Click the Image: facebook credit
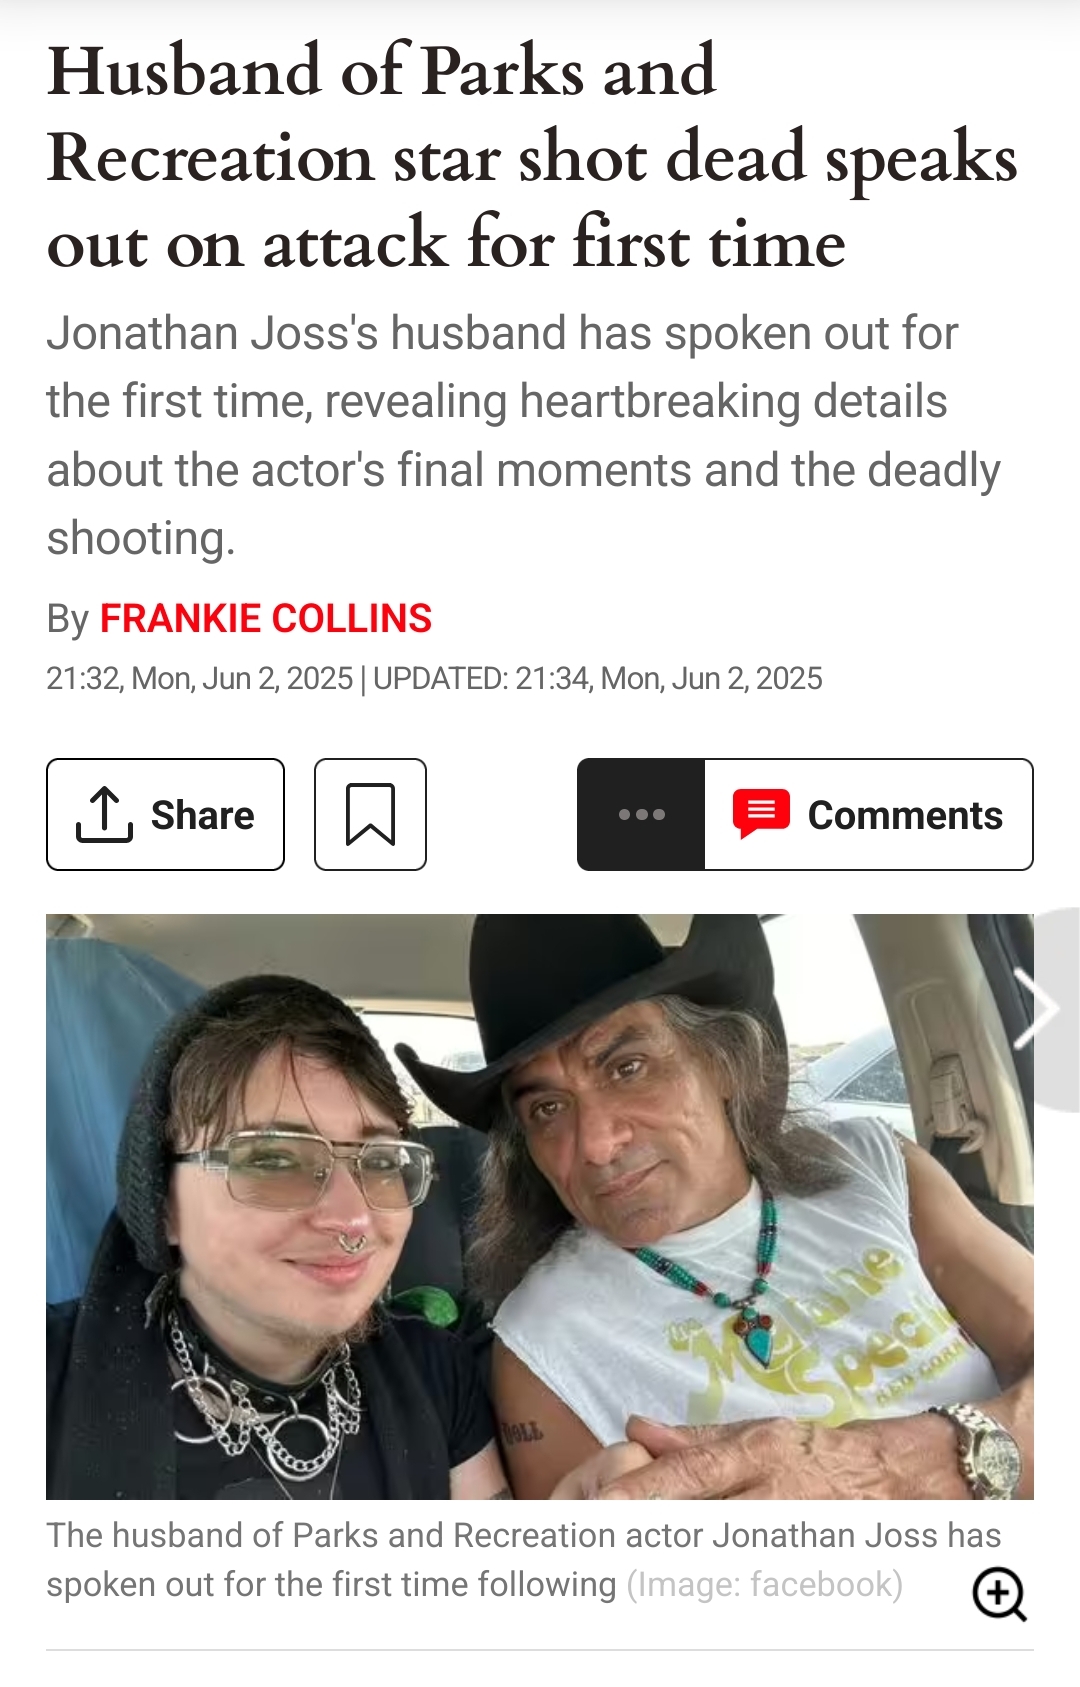1080x1687 pixels. [765, 1585]
